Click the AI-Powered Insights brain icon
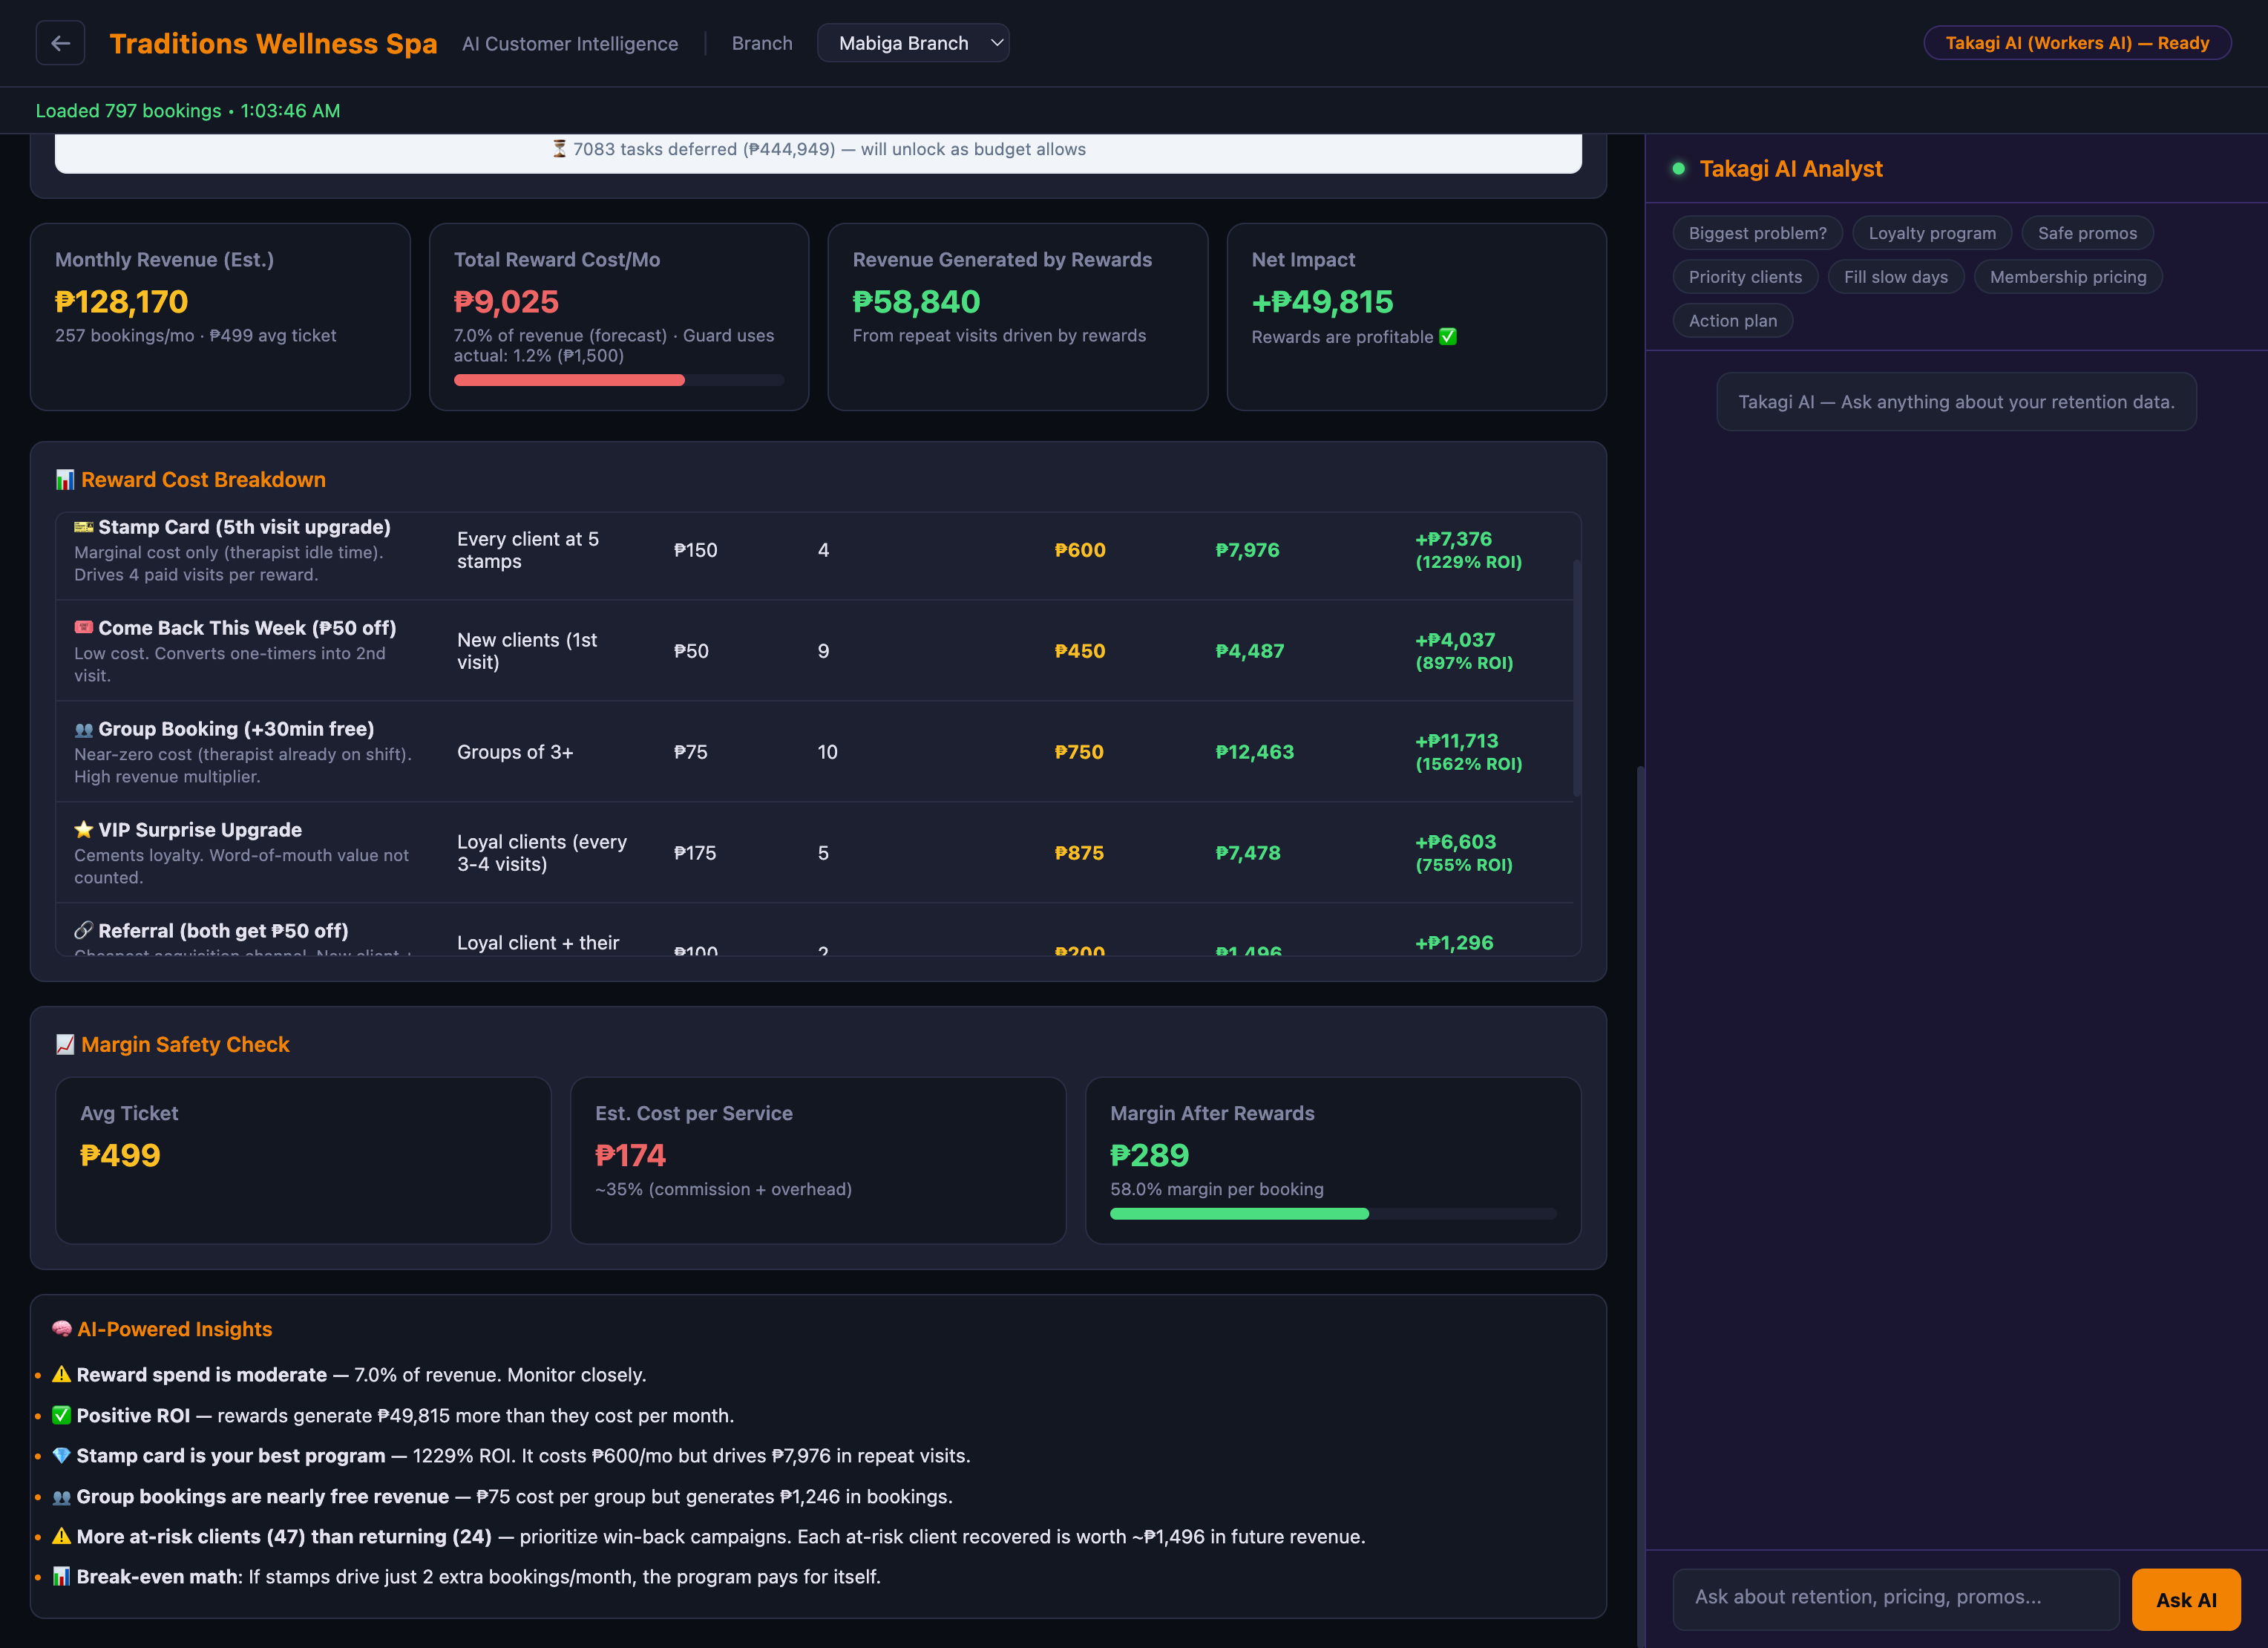2268x1648 pixels. tap(62, 1329)
